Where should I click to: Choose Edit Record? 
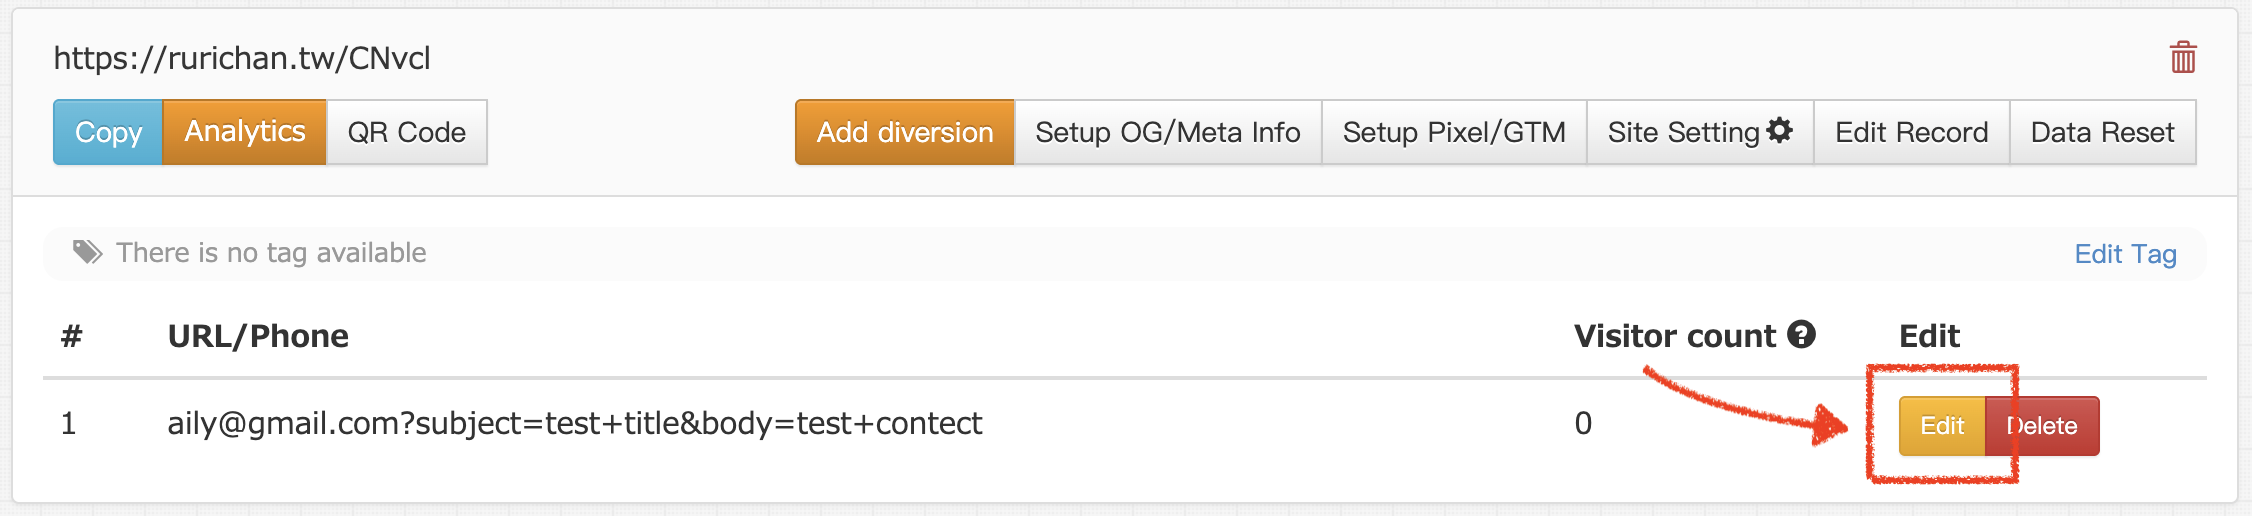click(1911, 132)
